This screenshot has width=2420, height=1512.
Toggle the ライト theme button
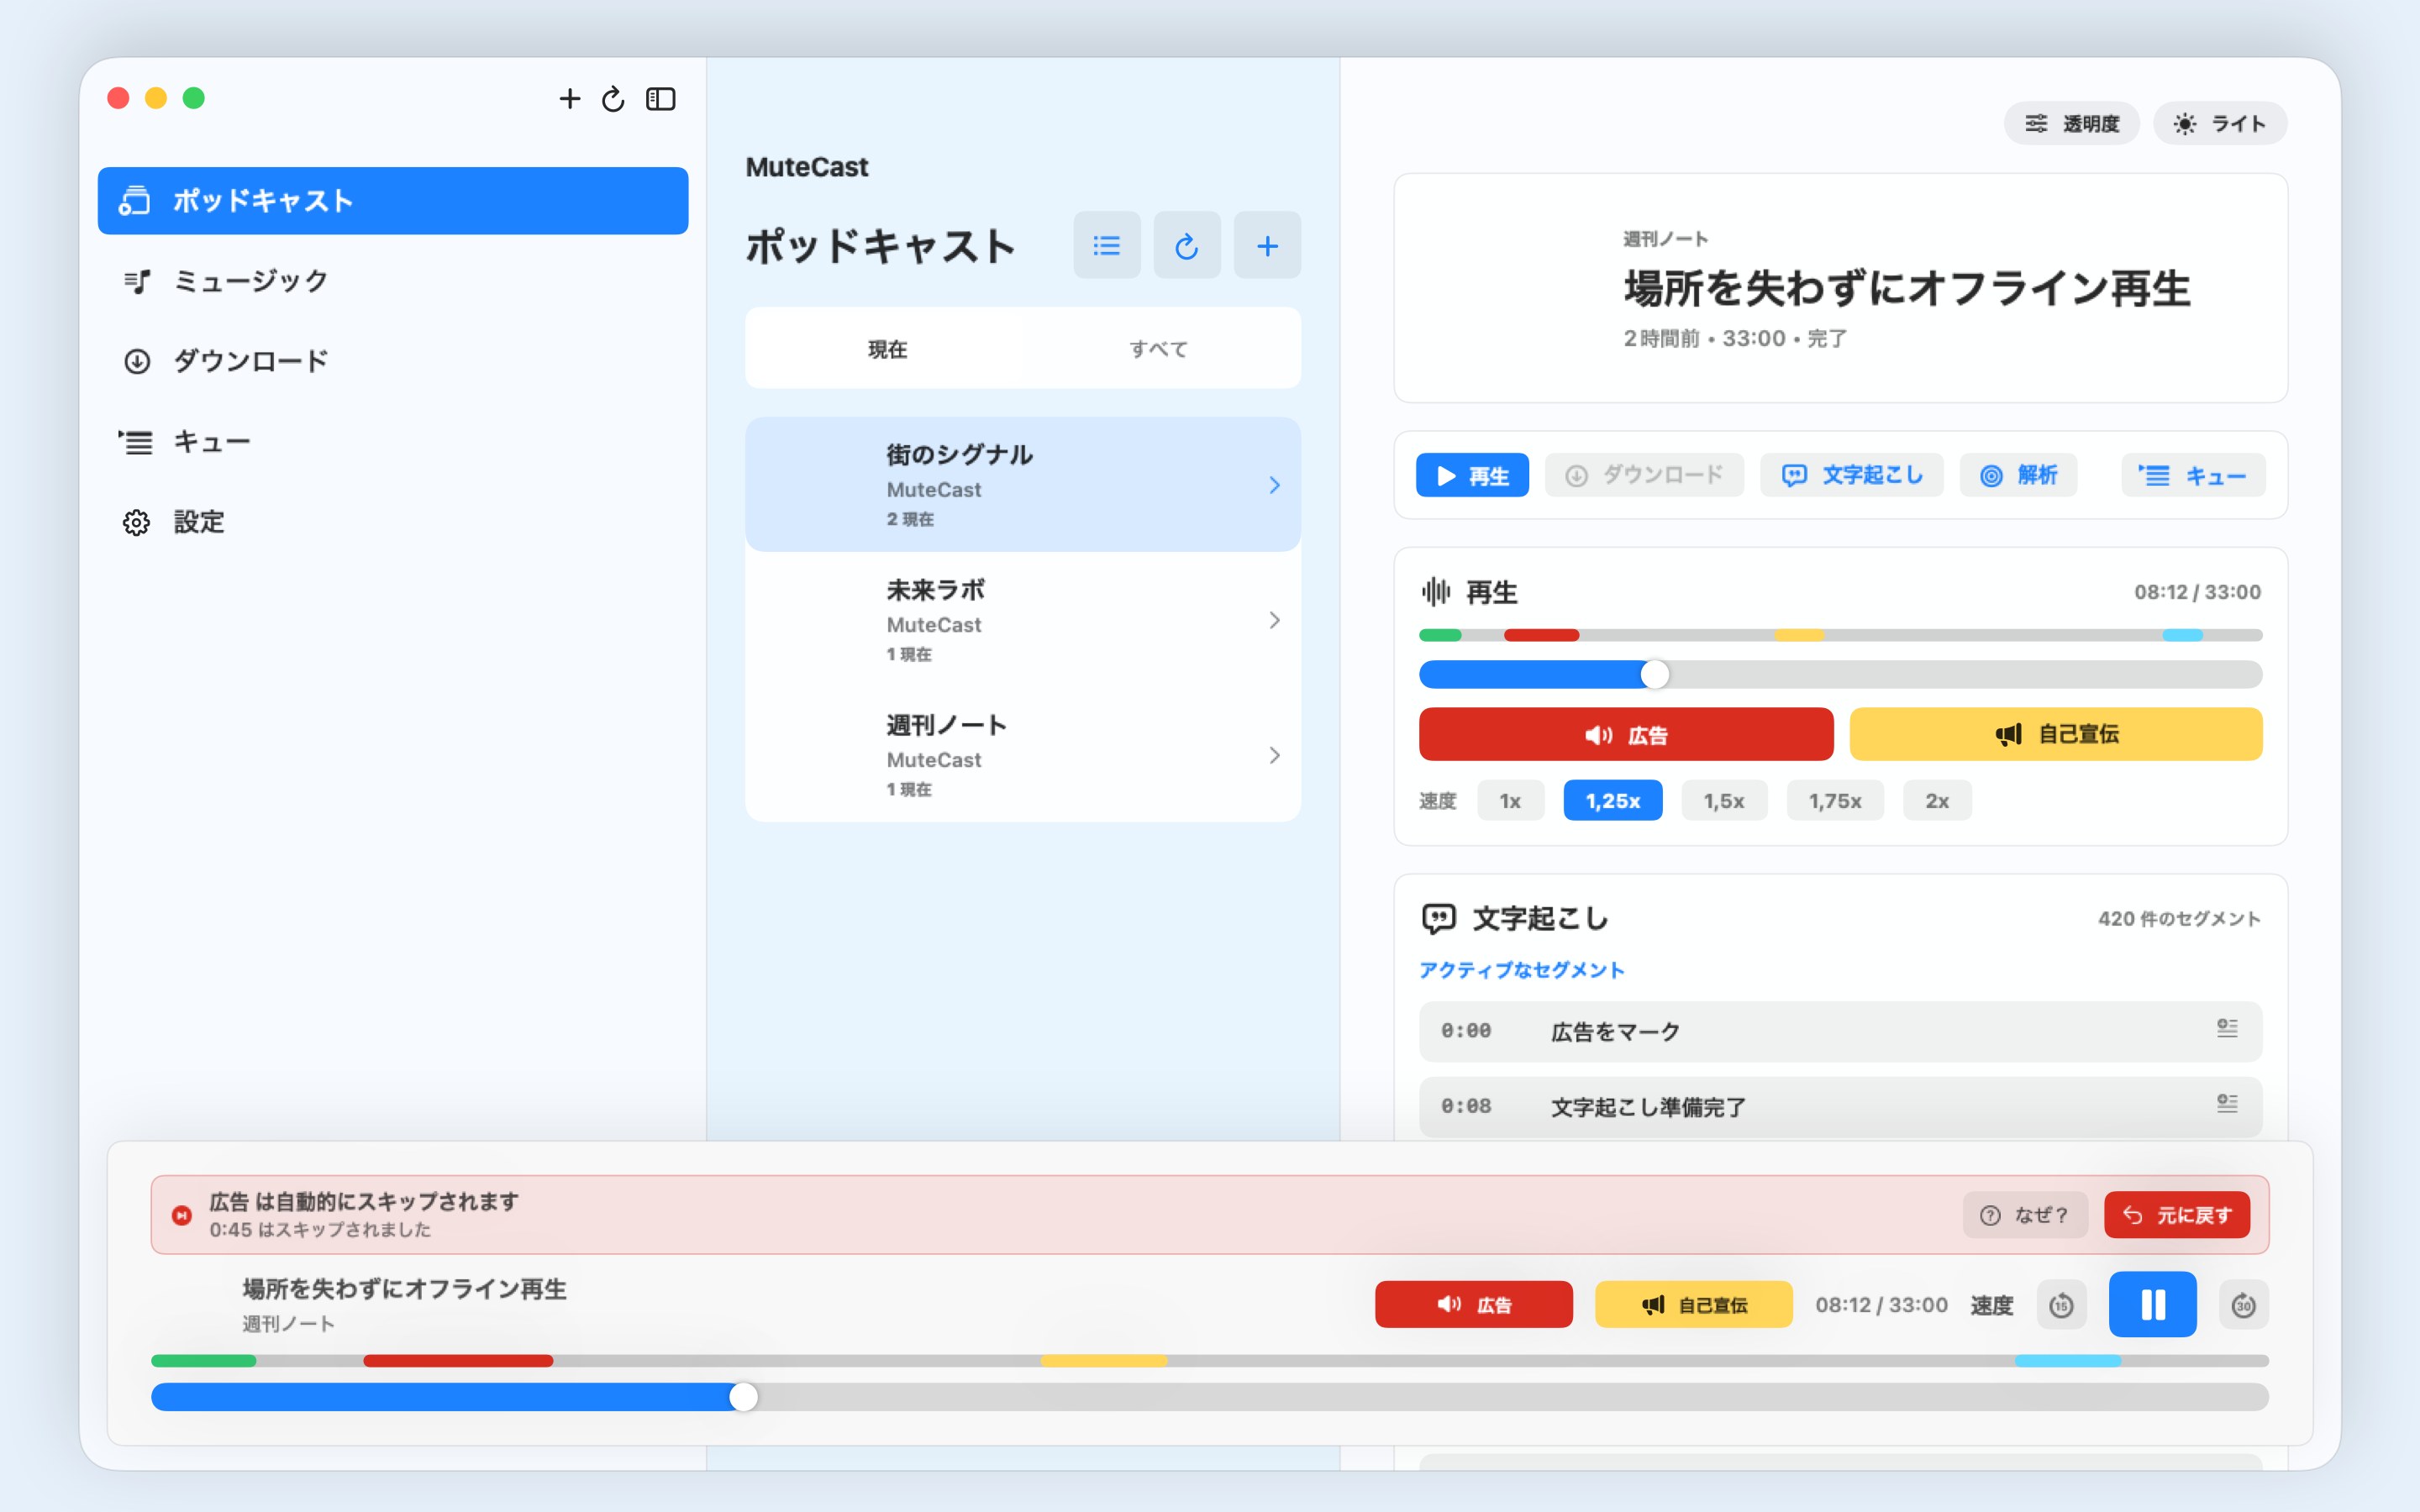(x=2219, y=123)
